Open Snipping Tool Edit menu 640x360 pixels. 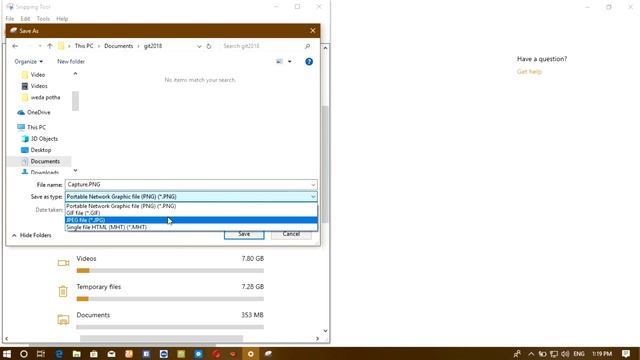(25, 19)
